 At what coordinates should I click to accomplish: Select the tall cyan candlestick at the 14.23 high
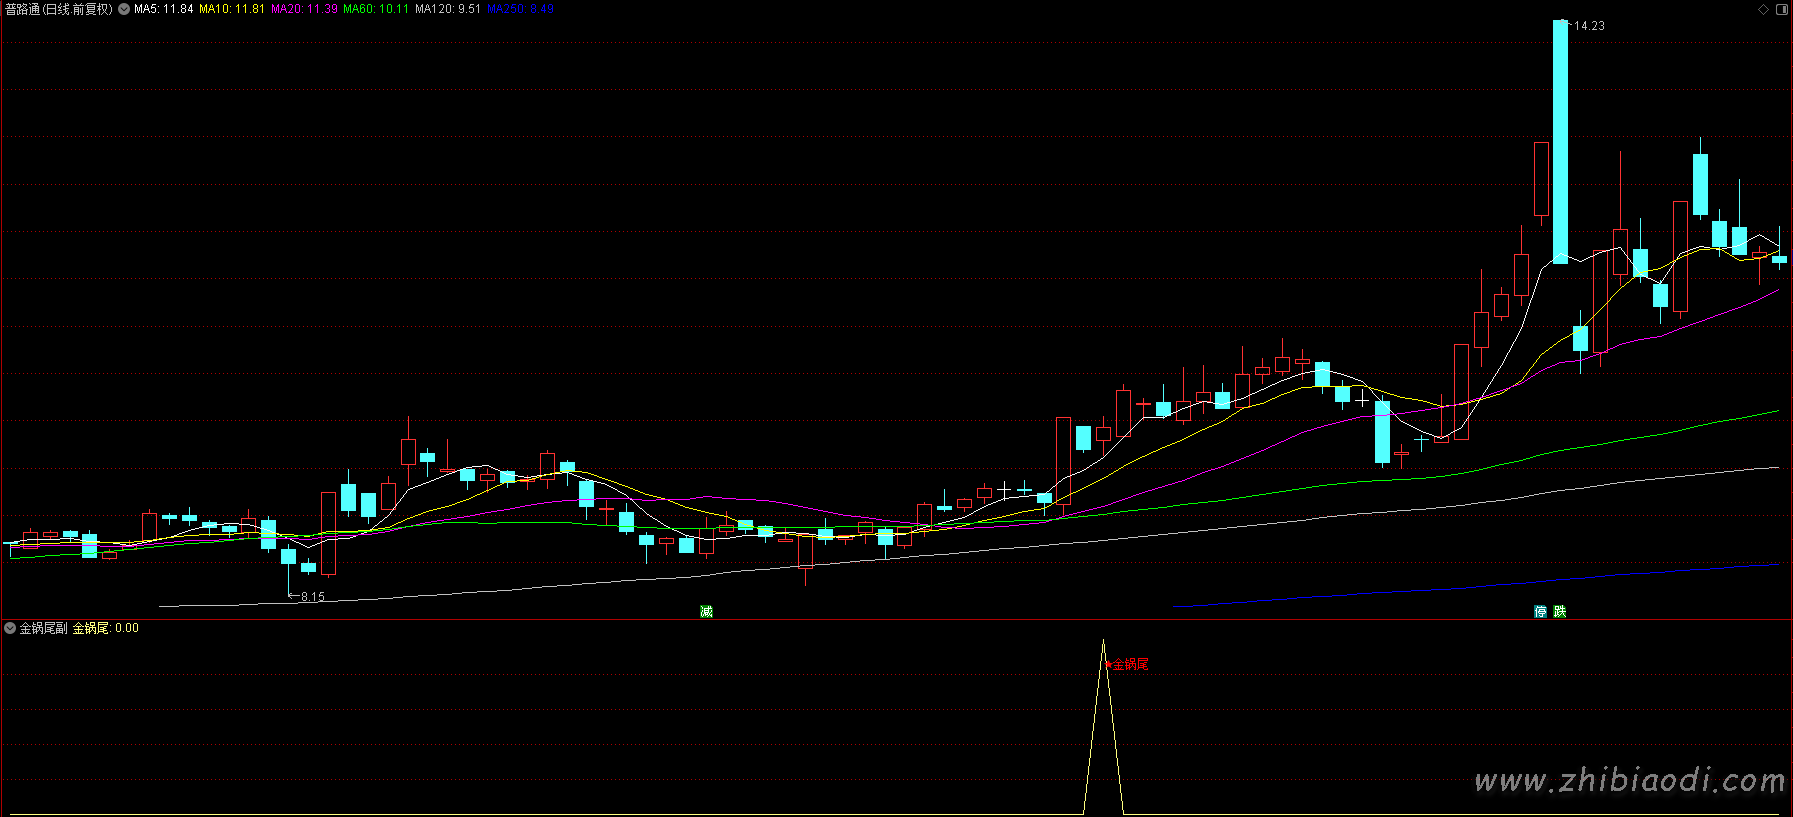(1560, 141)
